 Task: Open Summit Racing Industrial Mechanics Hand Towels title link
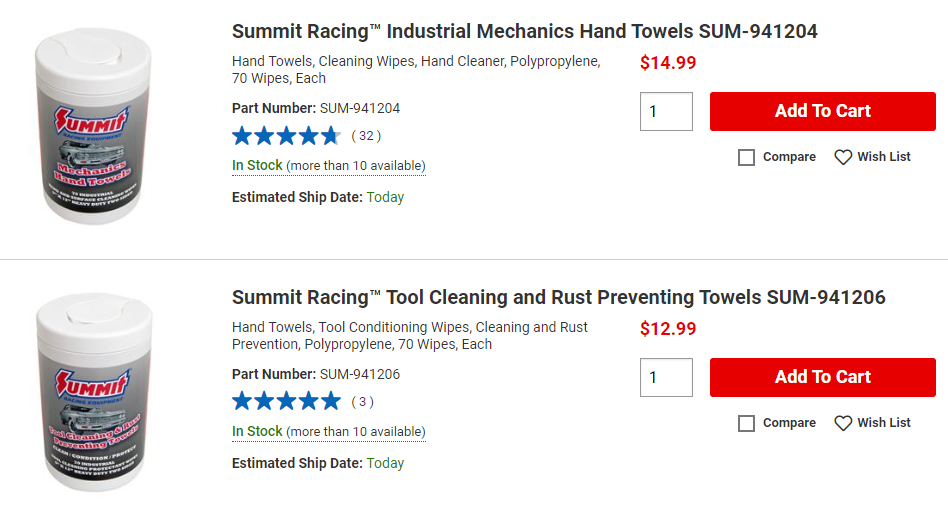pyautogui.click(x=525, y=31)
